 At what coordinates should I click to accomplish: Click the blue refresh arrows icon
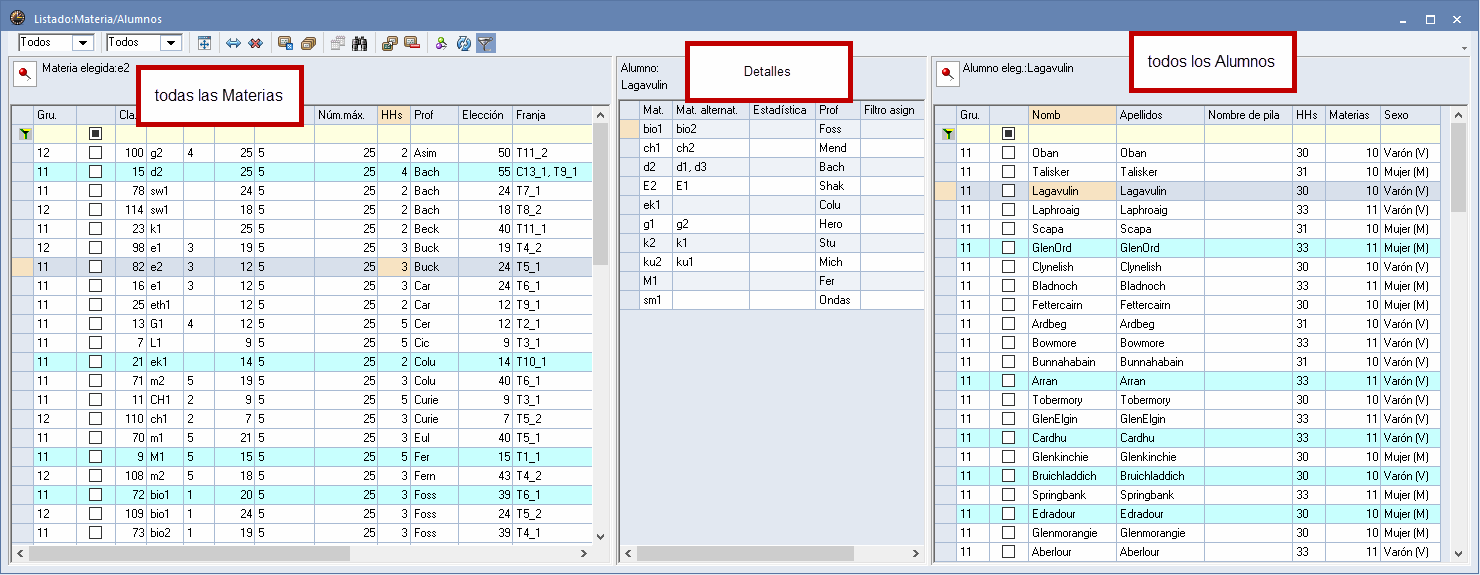click(x=464, y=43)
